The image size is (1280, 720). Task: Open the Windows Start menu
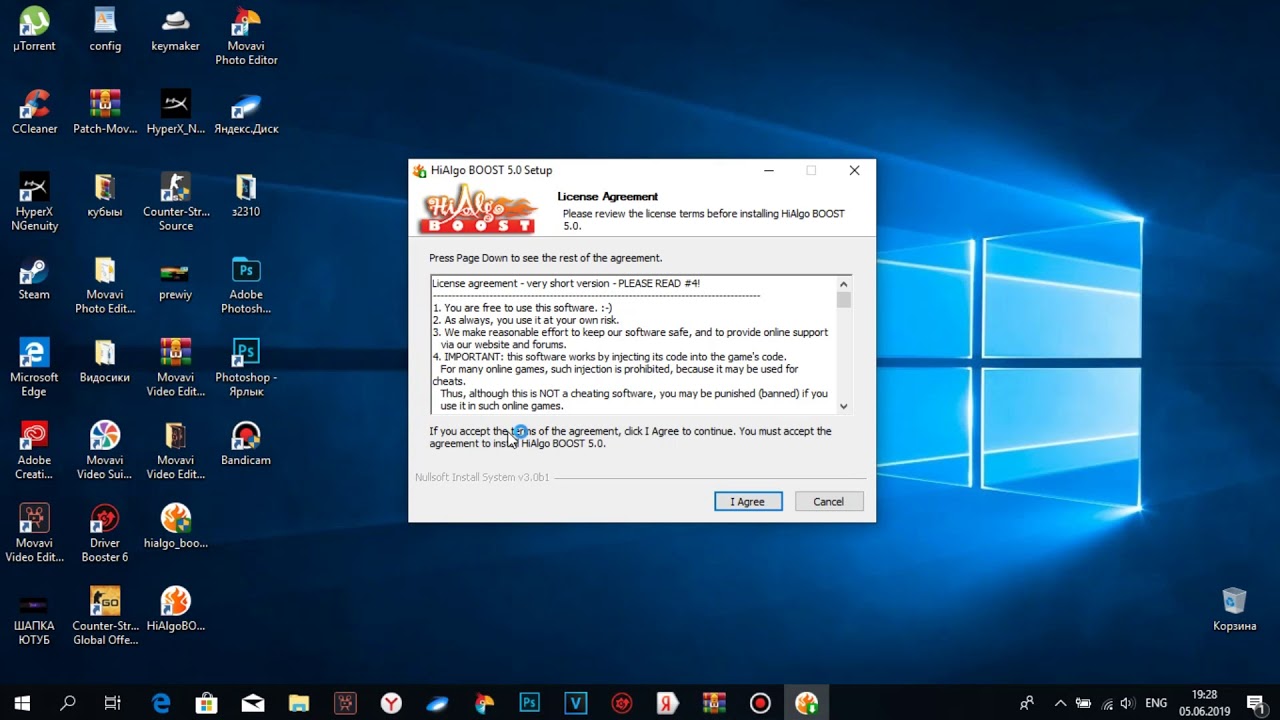coord(22,703)
